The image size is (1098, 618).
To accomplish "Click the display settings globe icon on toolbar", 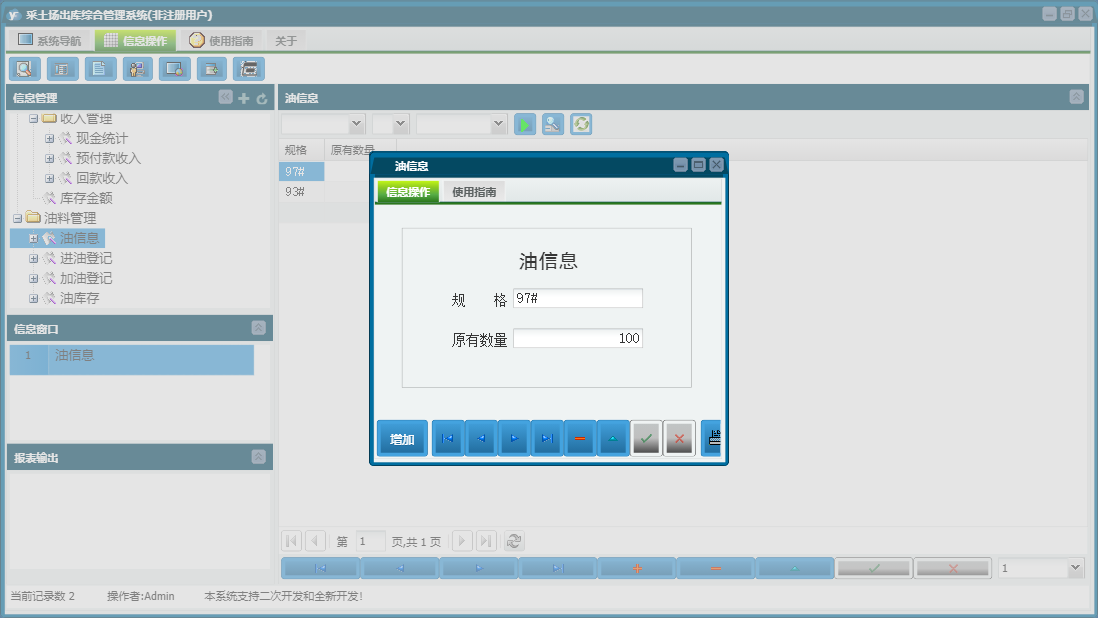I will tap(174, 68).
